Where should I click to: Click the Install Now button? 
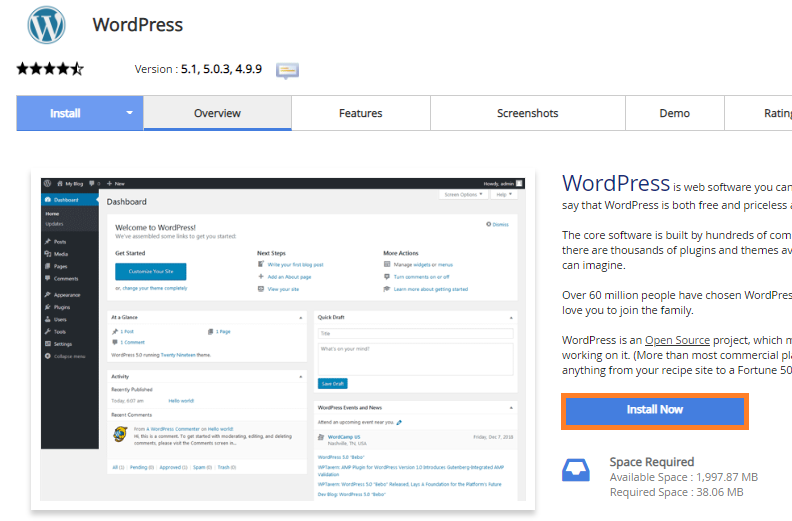[x=655, y=410]
